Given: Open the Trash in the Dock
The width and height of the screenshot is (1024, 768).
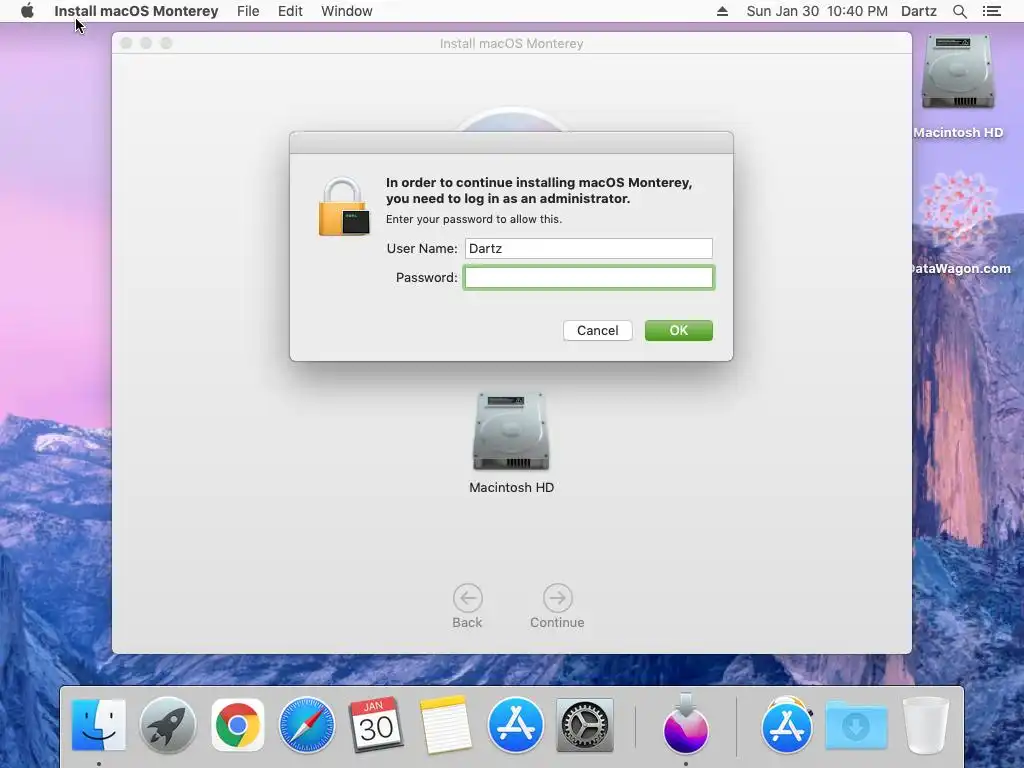Looking at the screenshot, I should (x=925, y=725).
